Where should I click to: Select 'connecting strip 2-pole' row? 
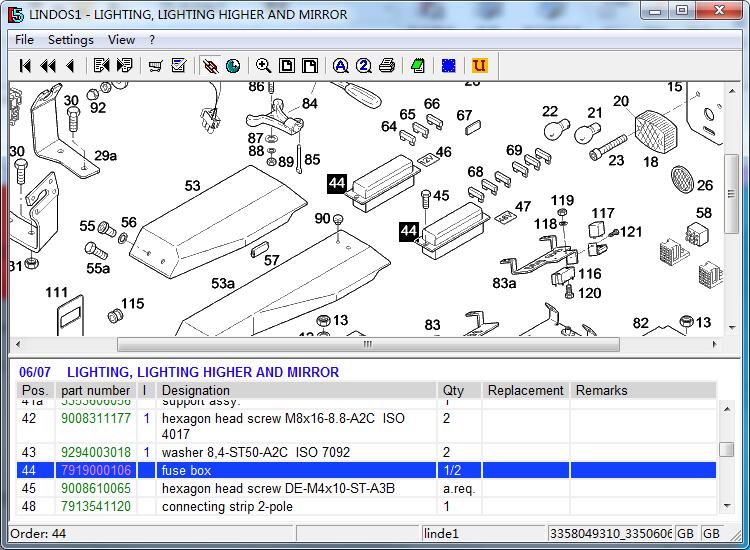pos(366,506)
